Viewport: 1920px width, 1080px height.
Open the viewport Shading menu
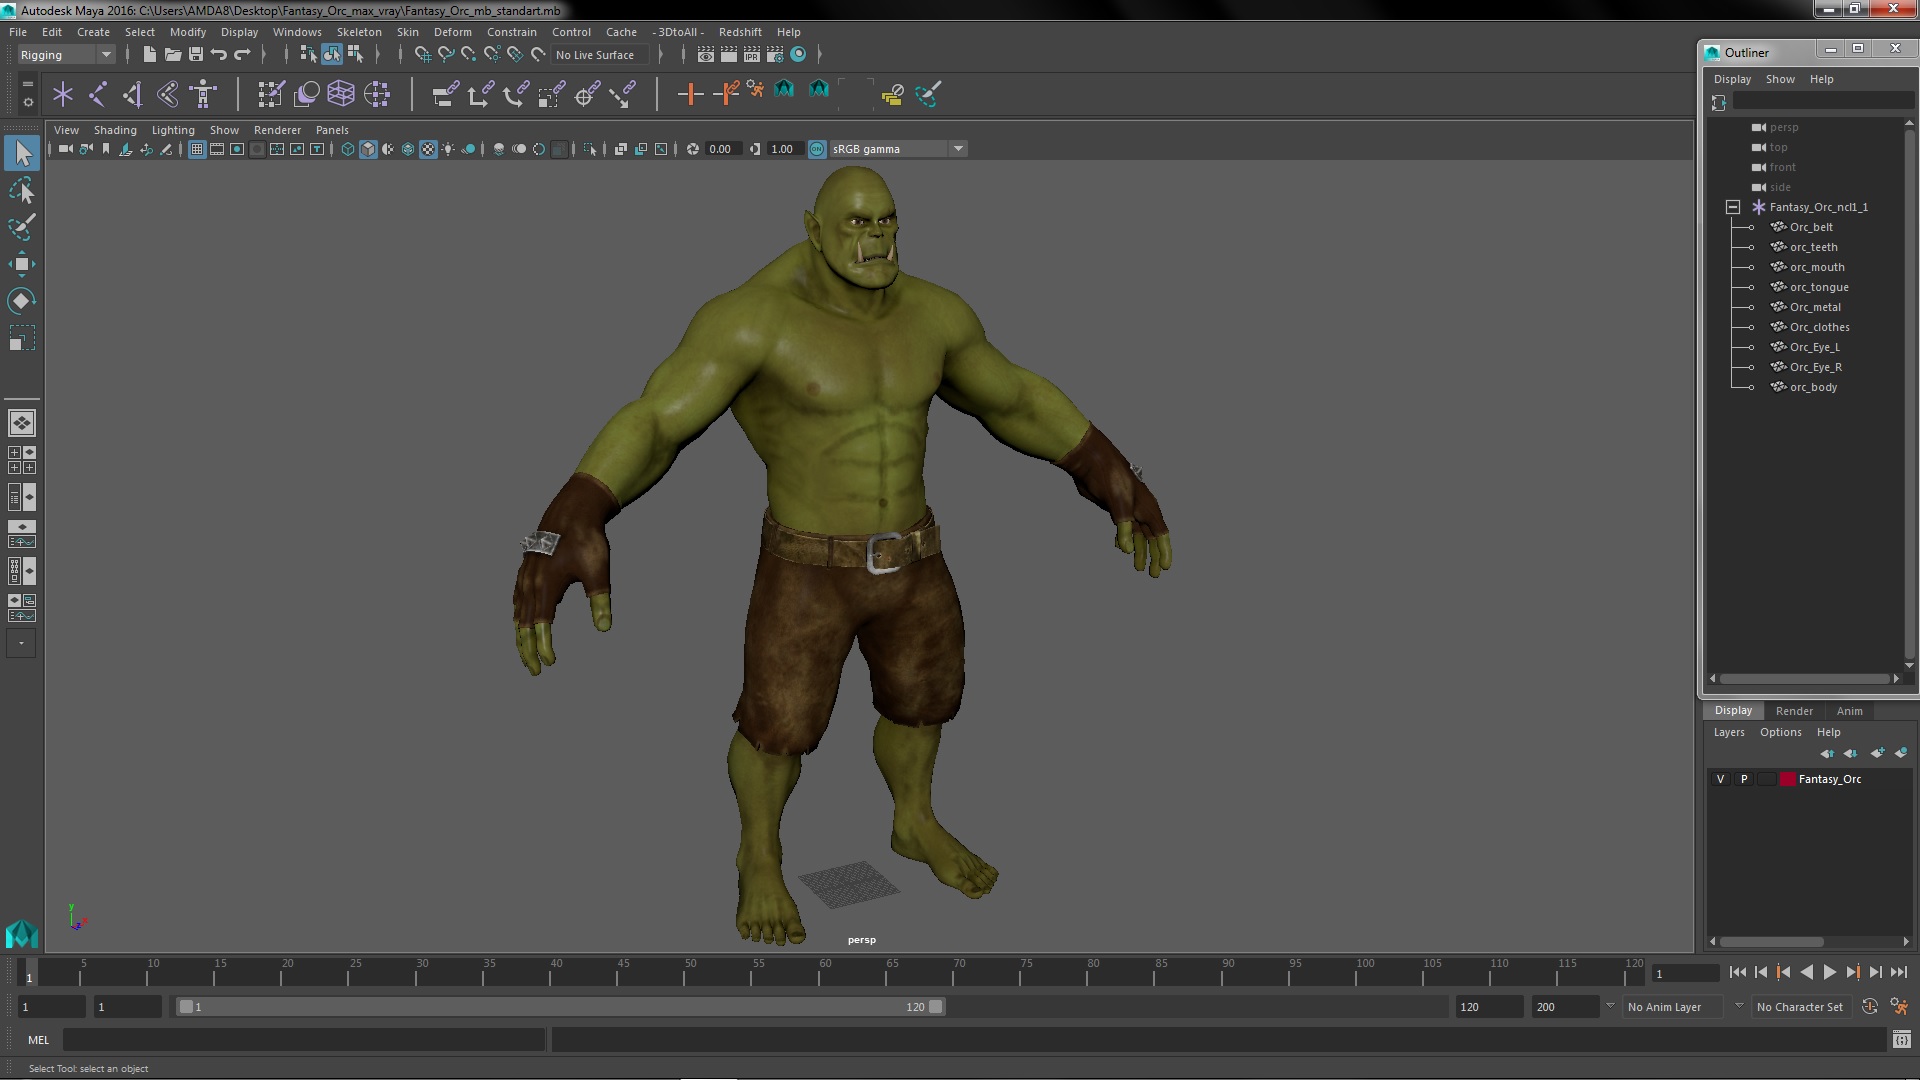(x=115, y=130)
